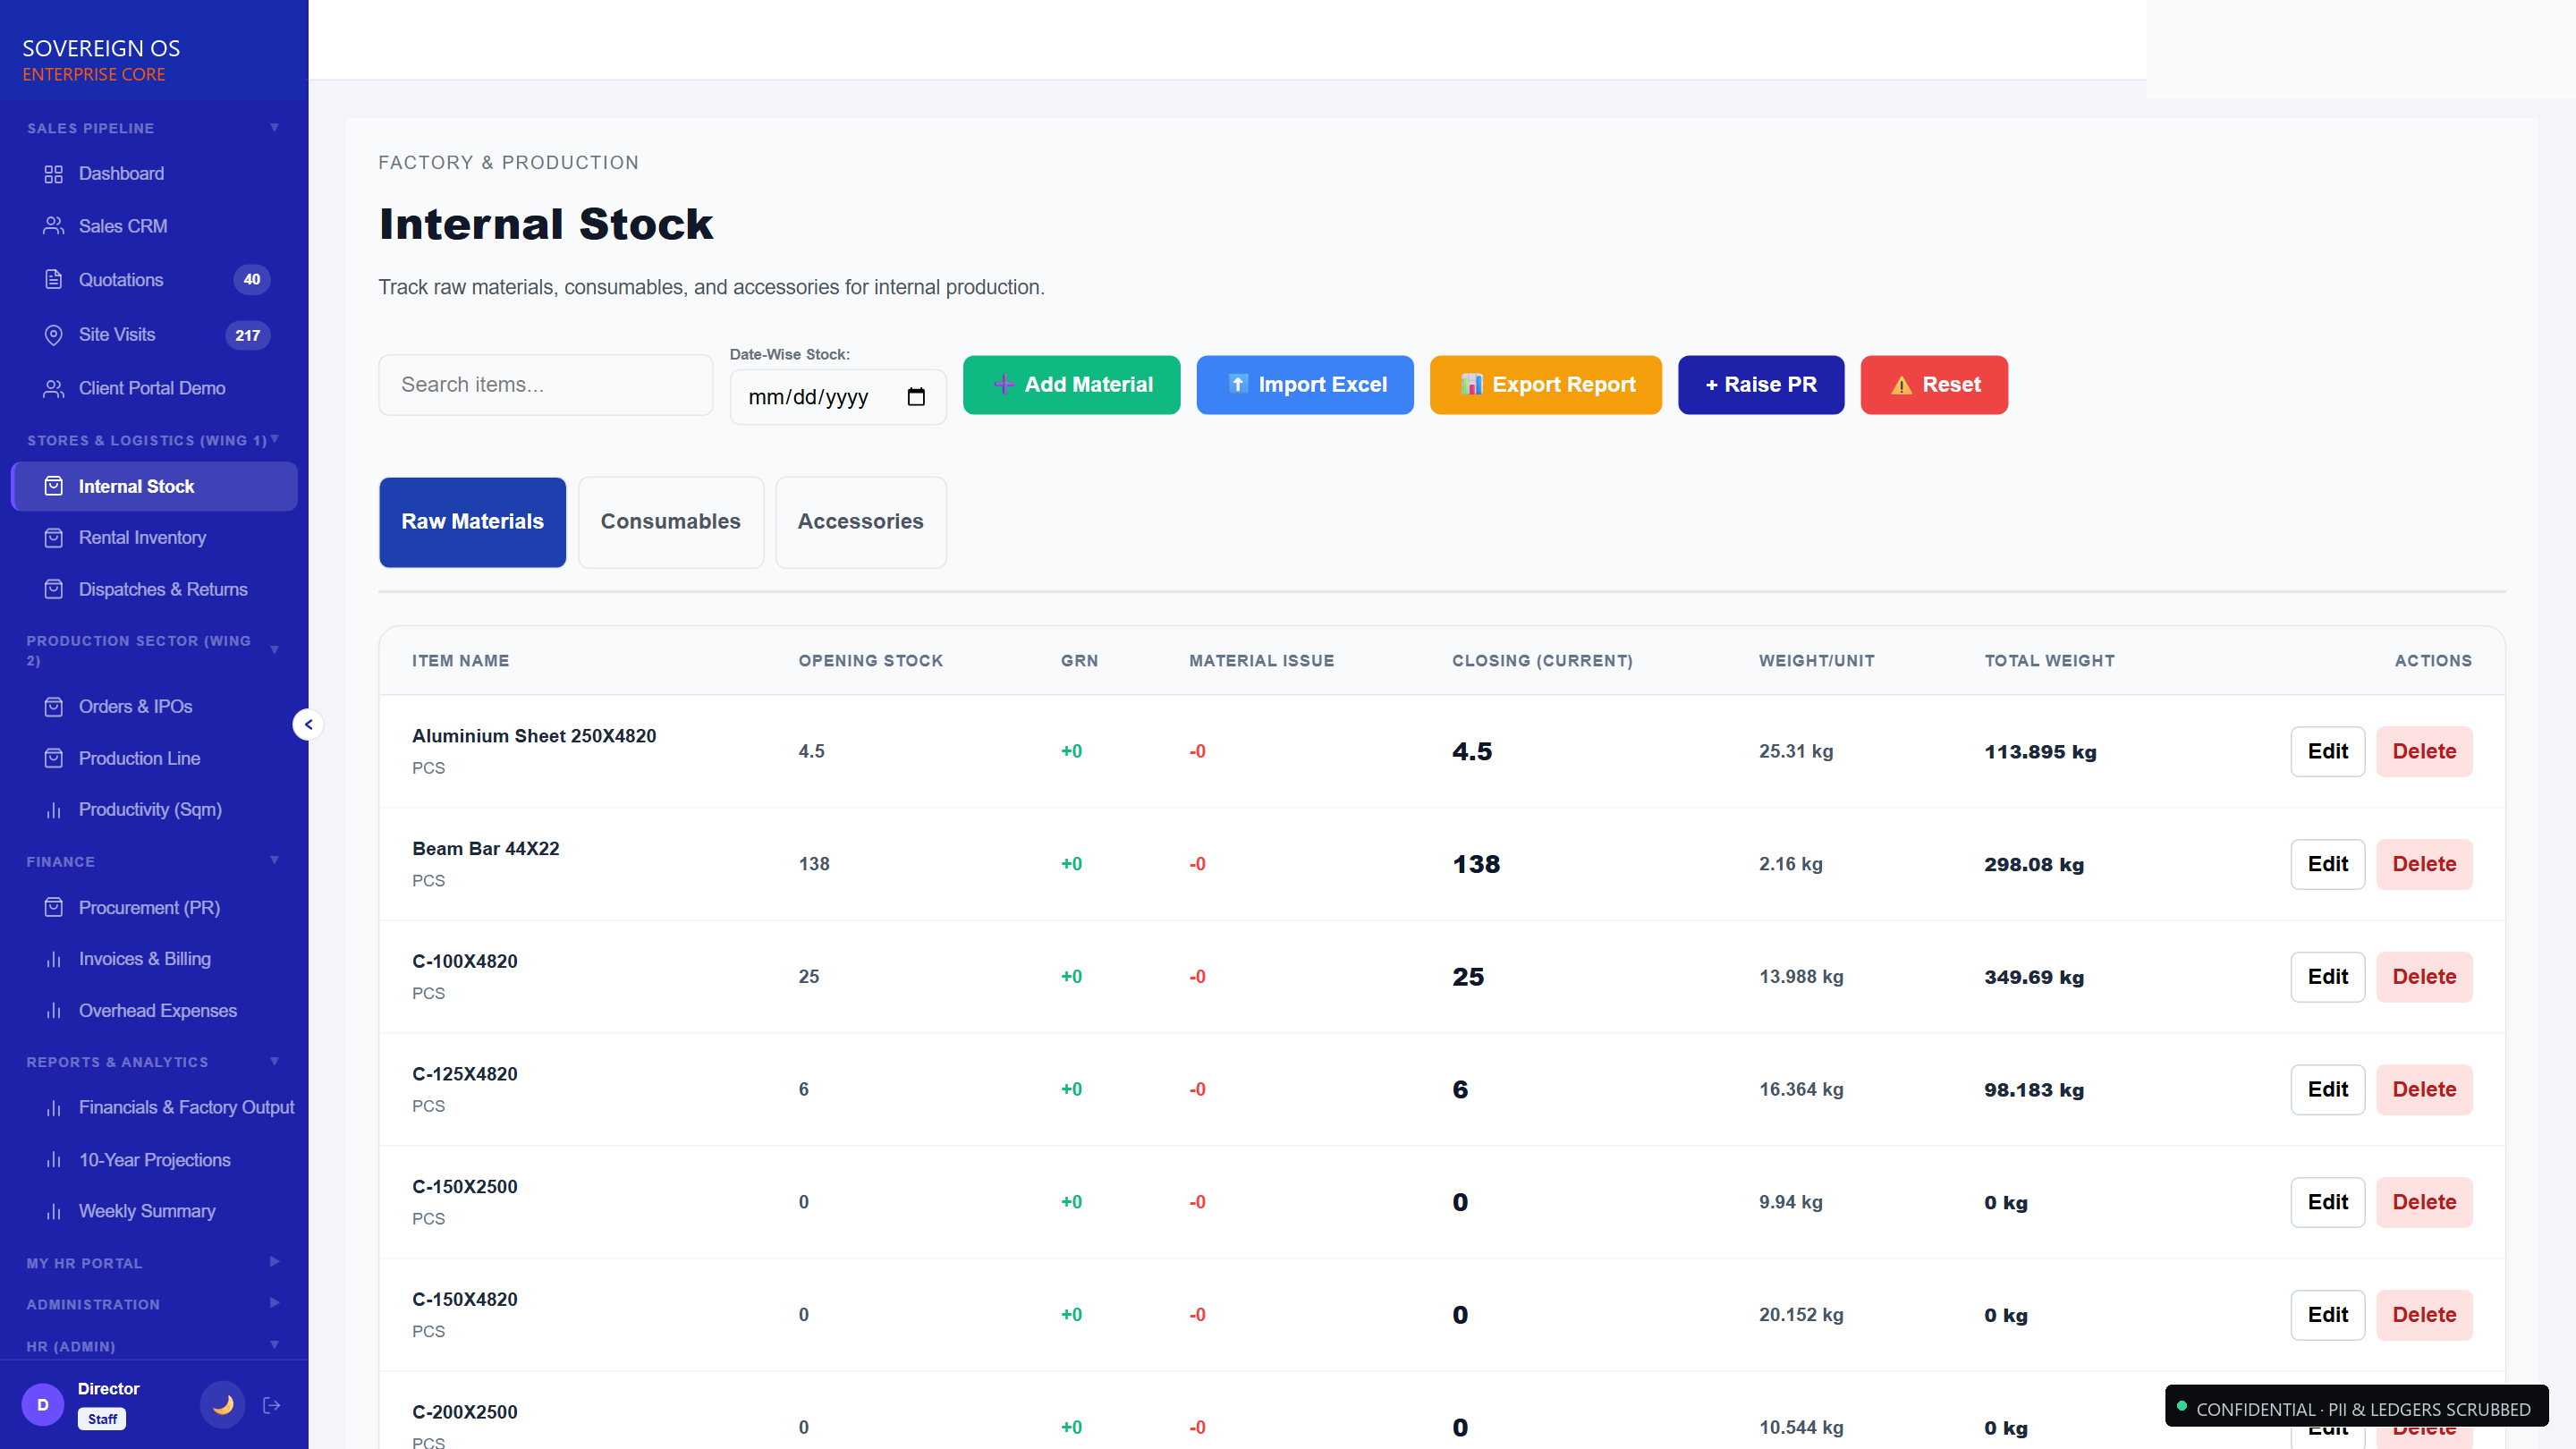2576x1449 pixels.
Task: Expand the My HR Portal section
Action: pos(275,1262)
